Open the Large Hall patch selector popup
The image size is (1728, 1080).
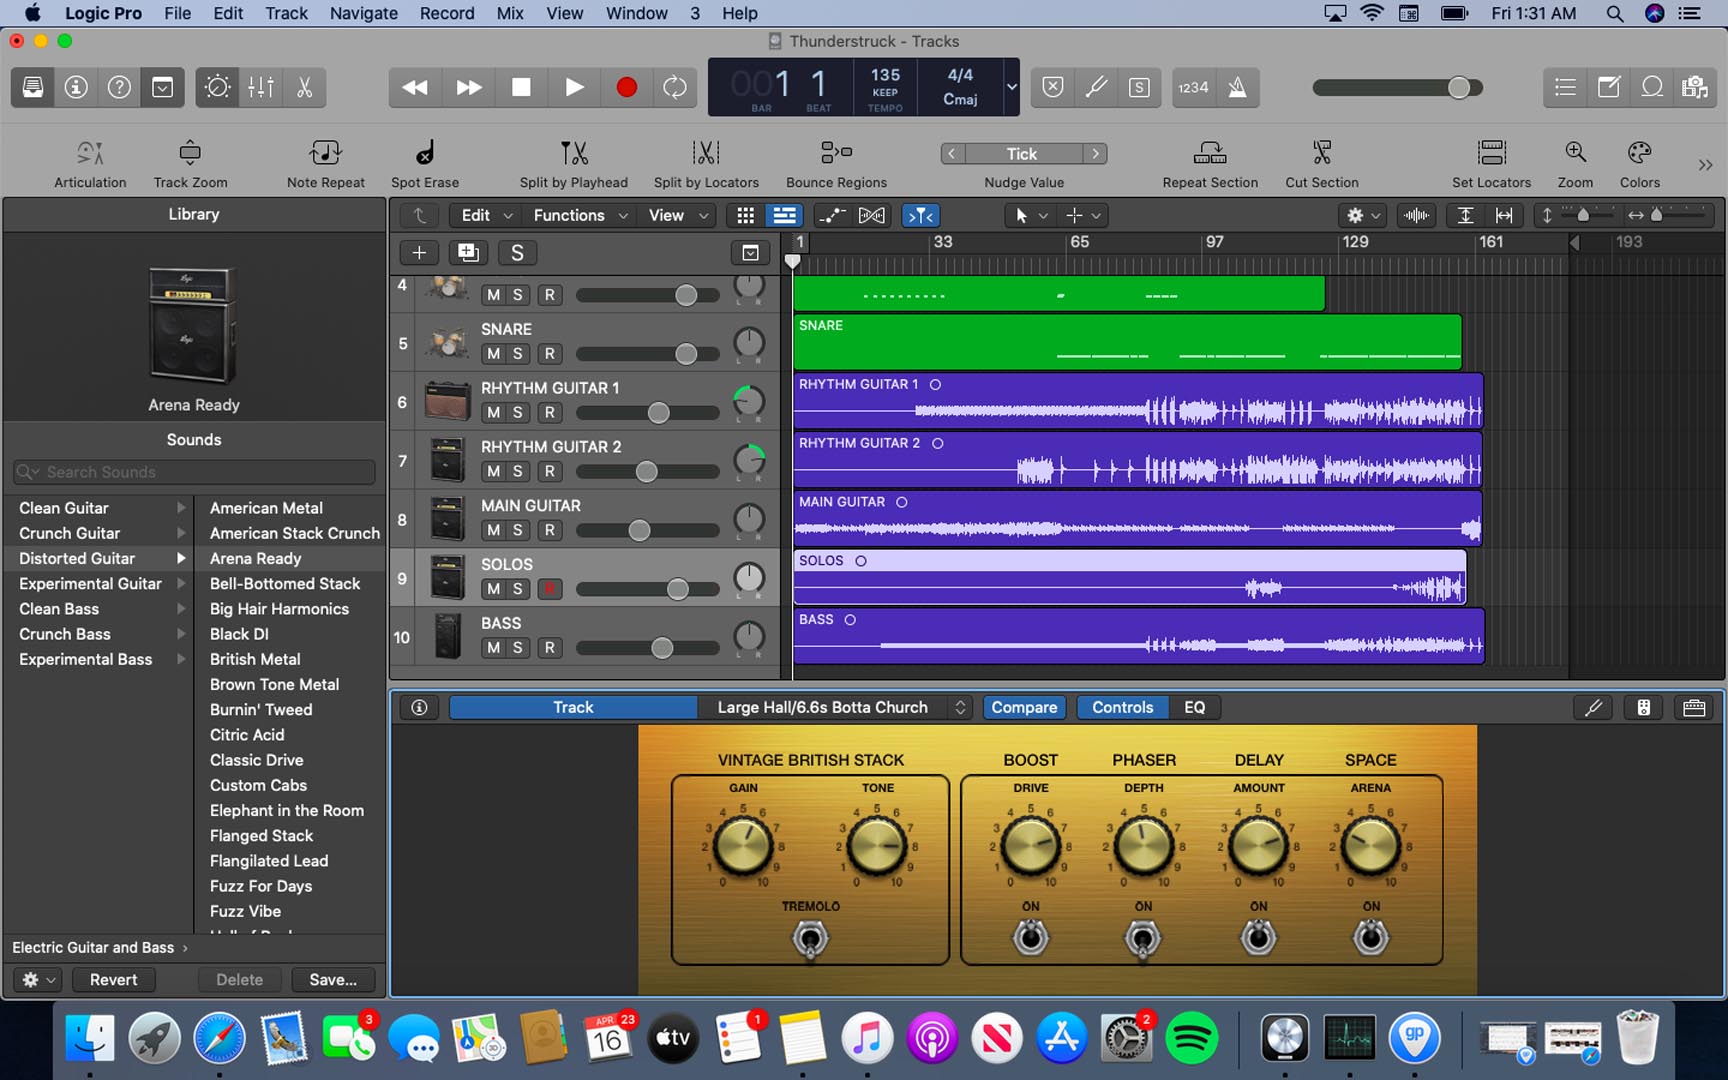click(x=836, y=707)
